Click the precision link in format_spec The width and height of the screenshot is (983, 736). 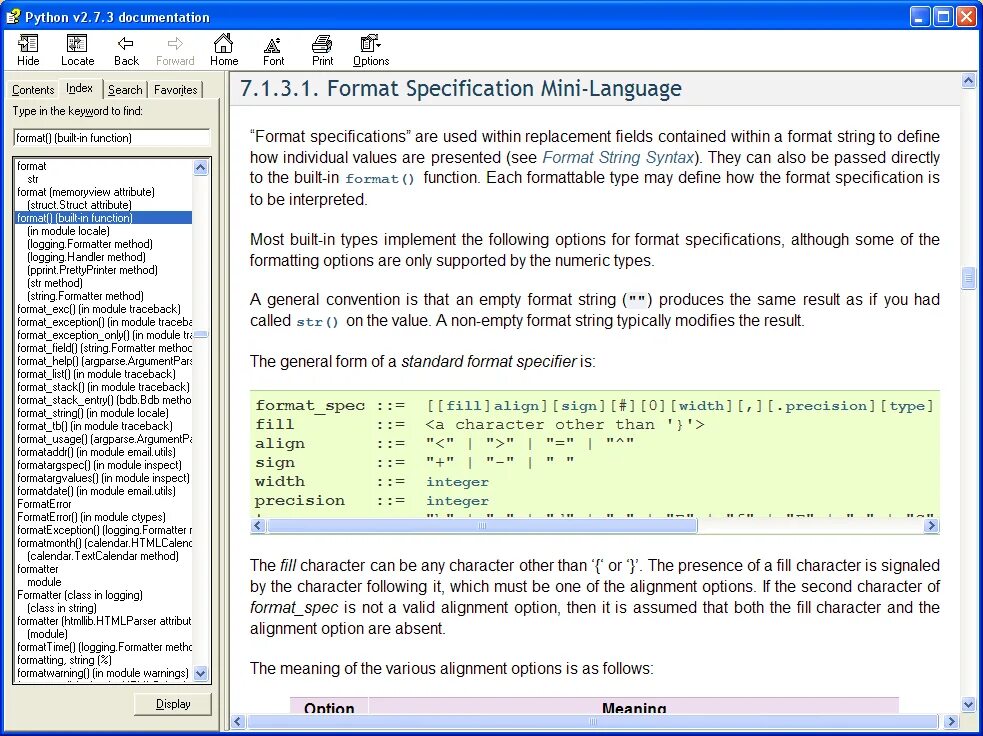826,406
